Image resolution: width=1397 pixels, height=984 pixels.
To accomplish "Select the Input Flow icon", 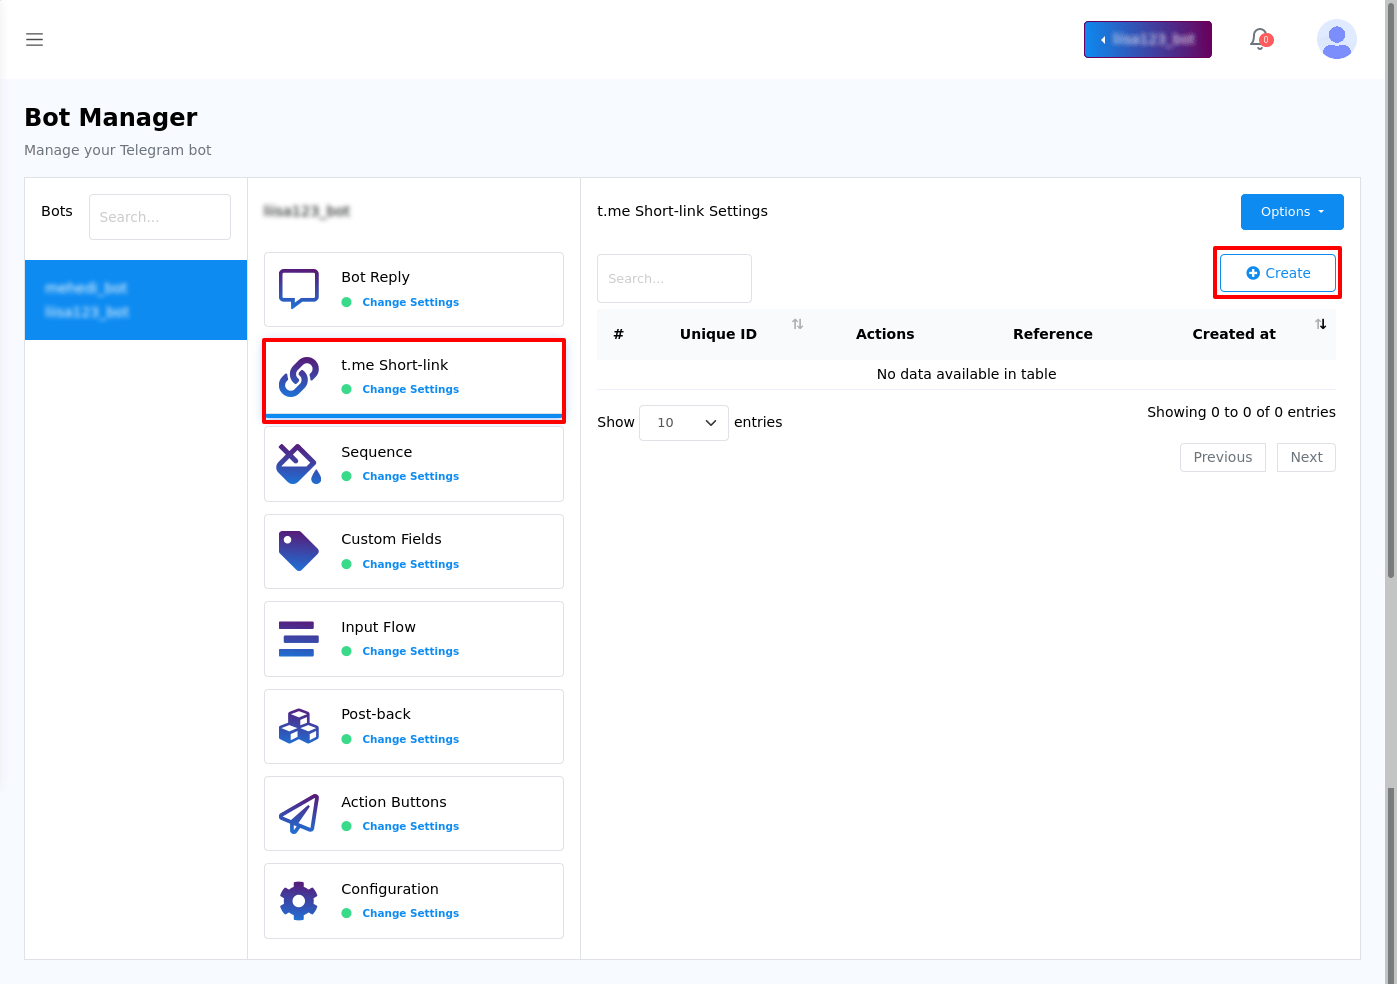I will click(x=297, y=639).
